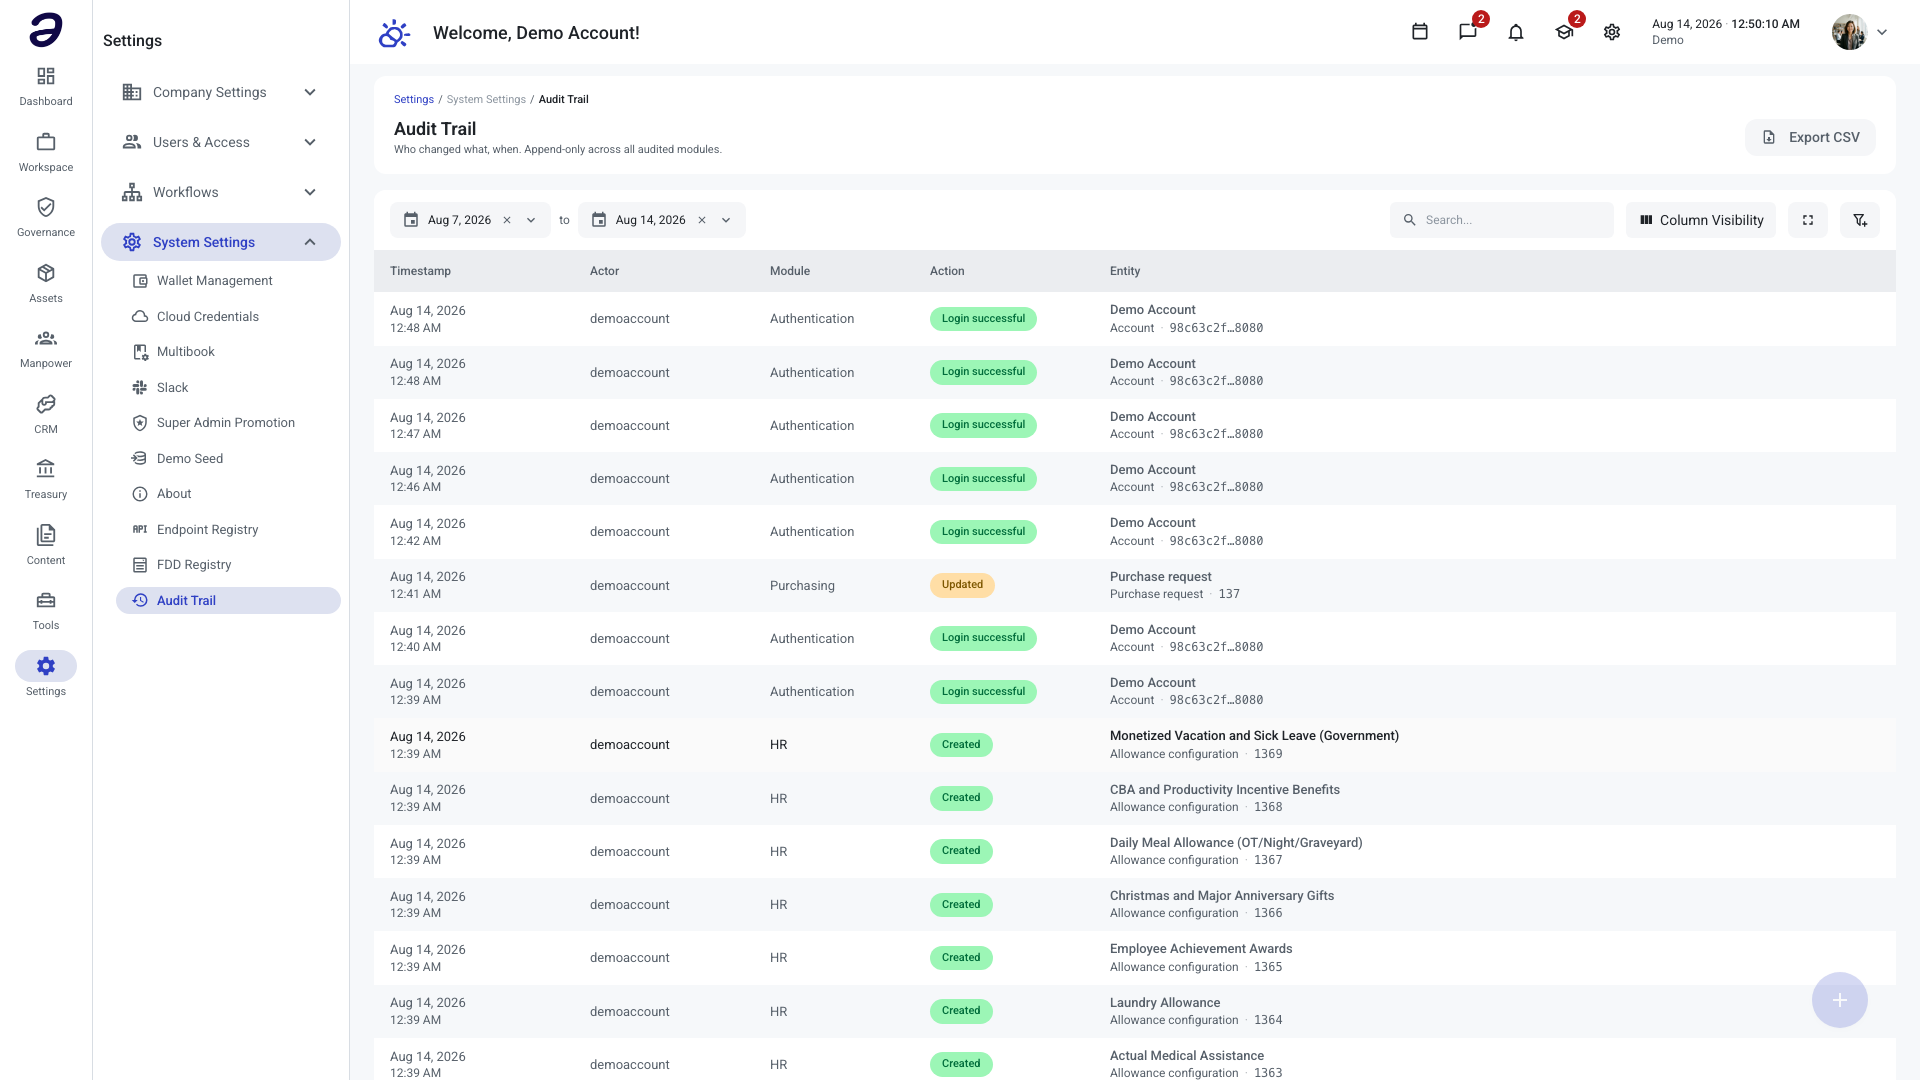
Task: Click Login successful badge at 12:42 AM
Action: click(983, 532)
